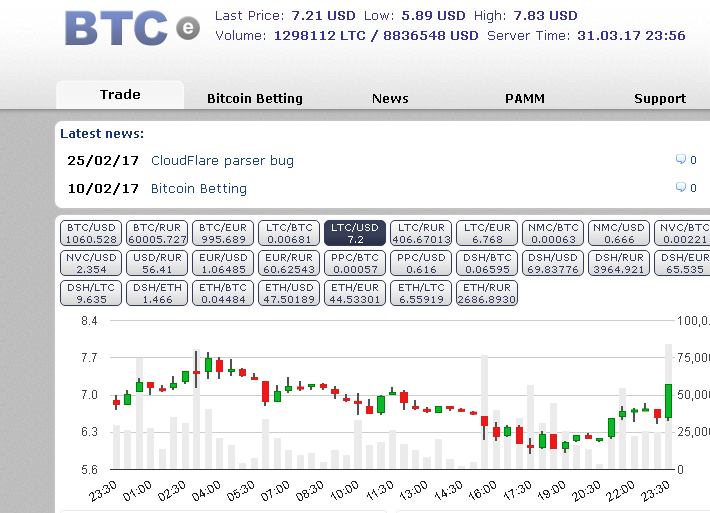This screenshot has width=710, height=513.
Task: Open comments for CloudFlare parser bug news
Action: click(x=686, y=159)
